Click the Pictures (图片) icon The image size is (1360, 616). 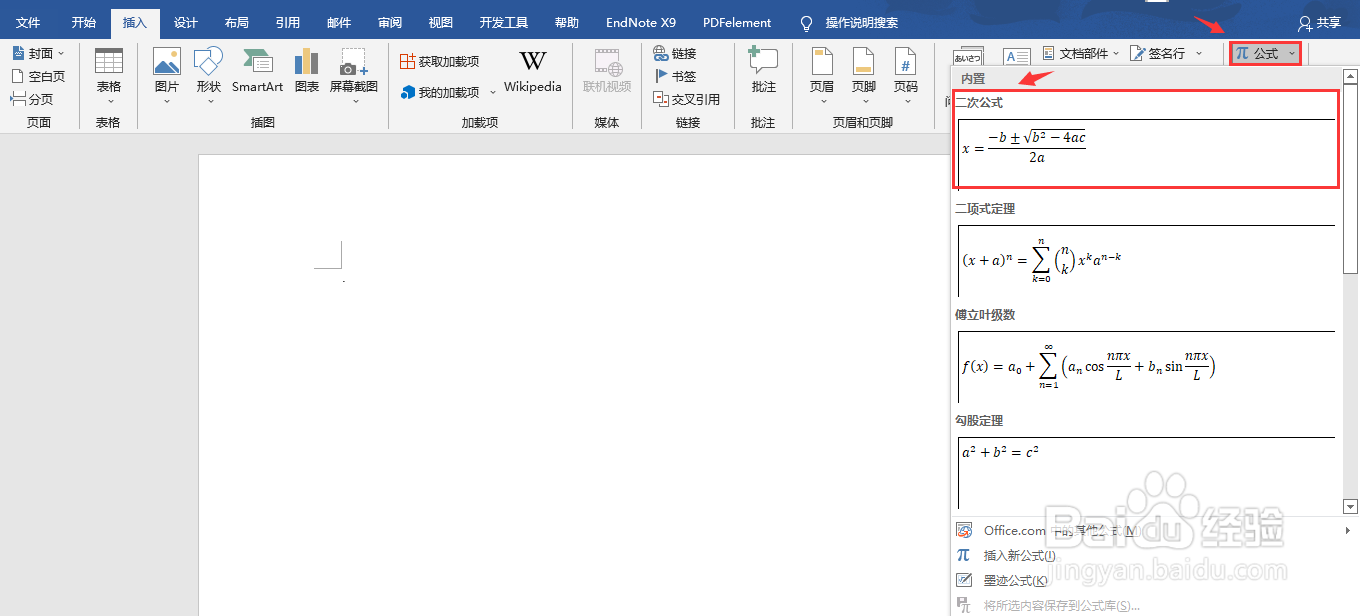tap(167, 62)
